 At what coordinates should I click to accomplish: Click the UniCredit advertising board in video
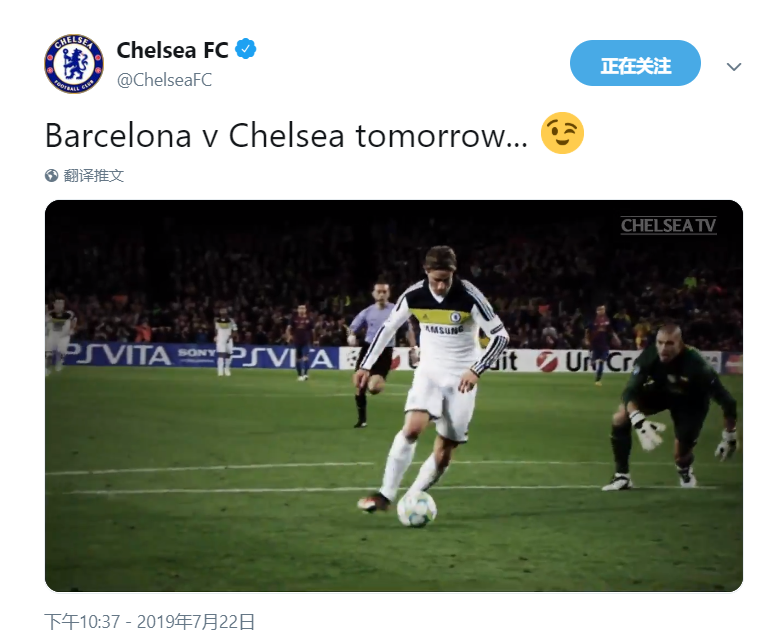586,361
